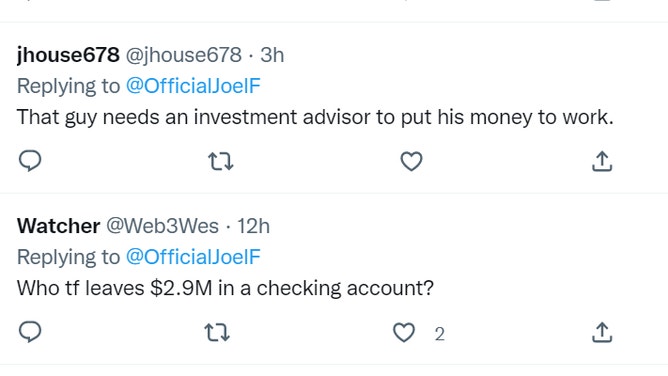Image resolution: width=668 pixels, height=376 pixels.
Task: Select 'Replying to' text in Watcher's tweet
Action: (68, 257)
